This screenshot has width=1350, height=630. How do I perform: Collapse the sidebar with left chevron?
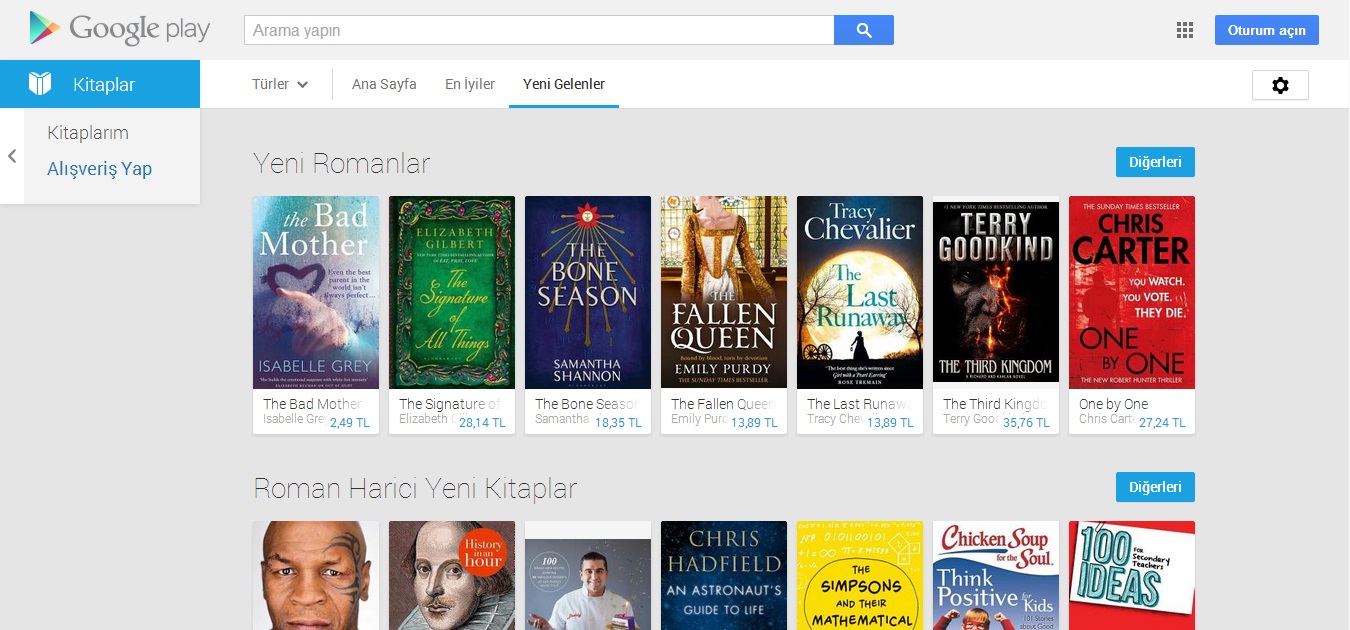click(x=12, y=156)
